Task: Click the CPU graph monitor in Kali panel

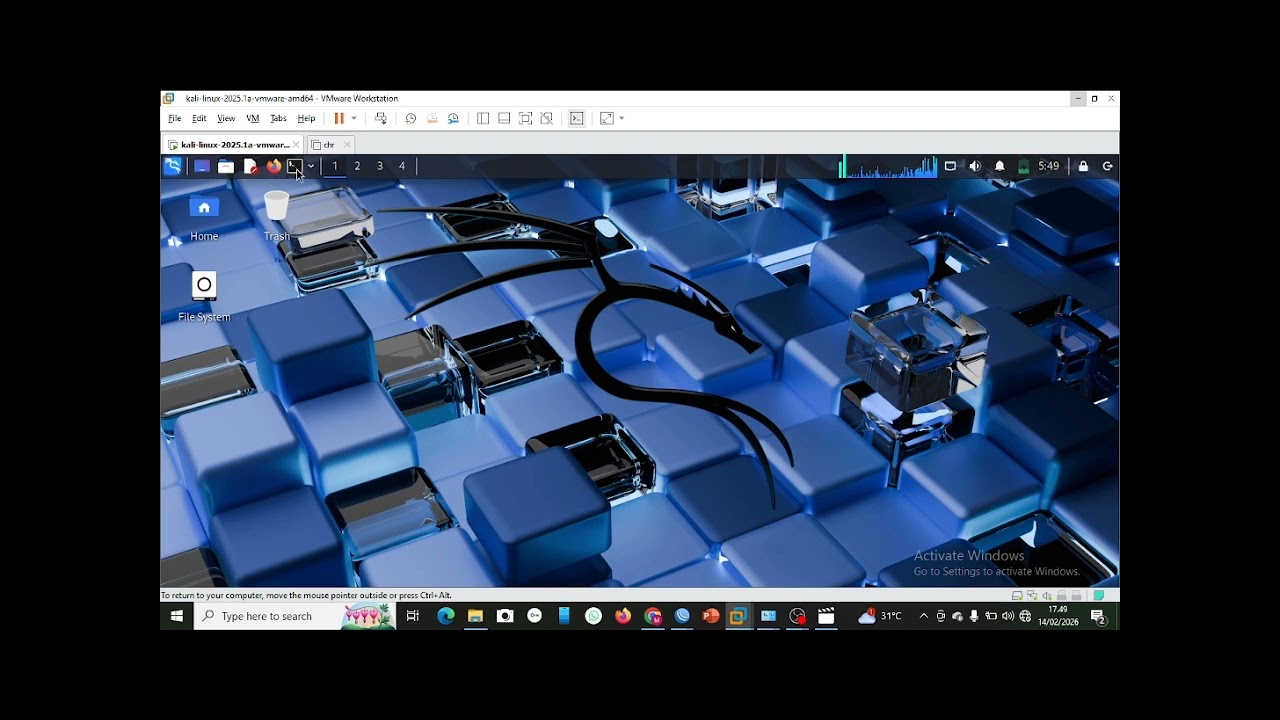Action: point(888,166)
